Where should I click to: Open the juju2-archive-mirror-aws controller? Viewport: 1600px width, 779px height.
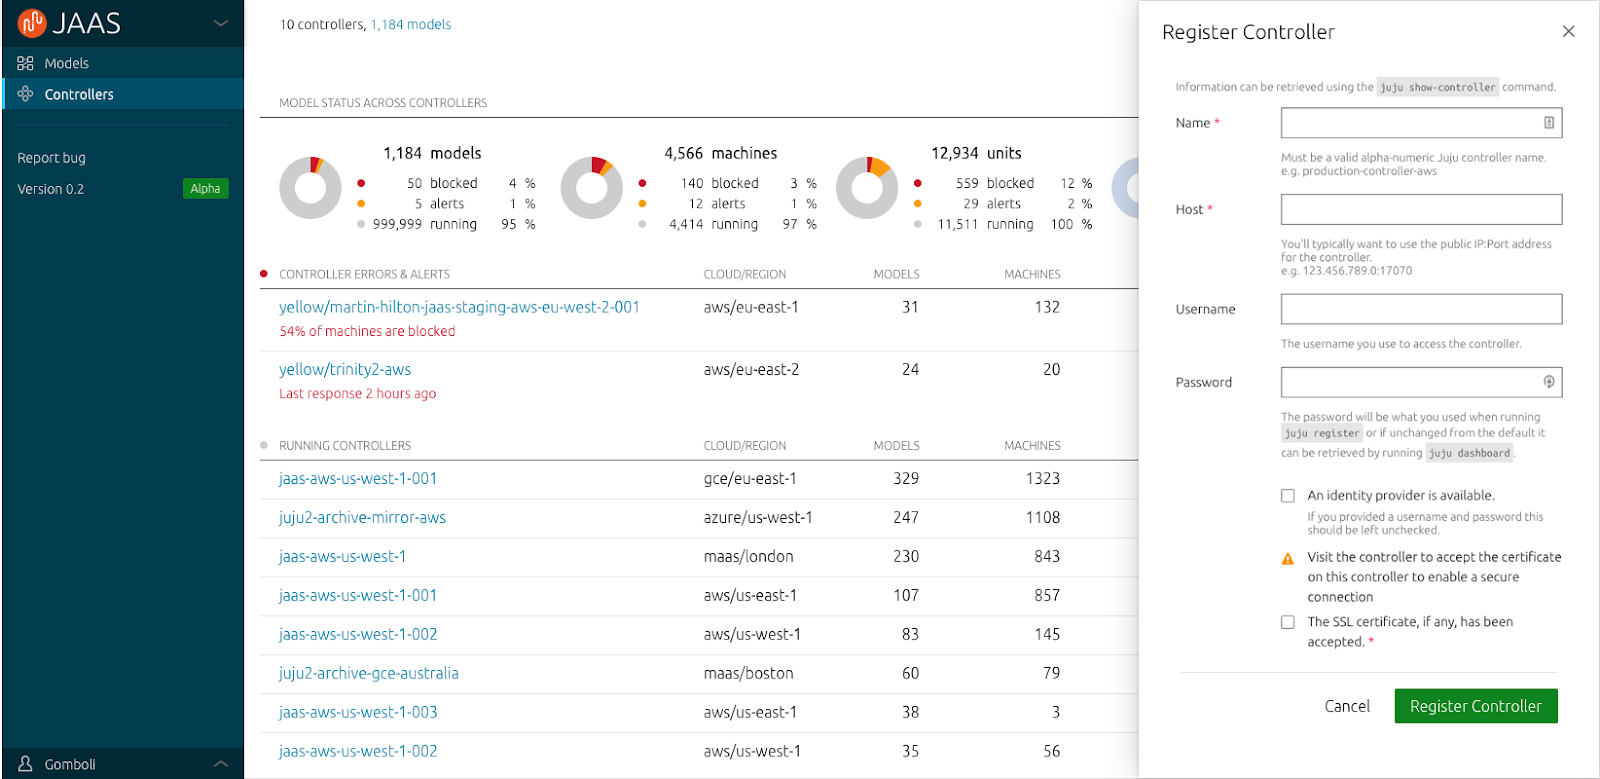tap(362, 517)
